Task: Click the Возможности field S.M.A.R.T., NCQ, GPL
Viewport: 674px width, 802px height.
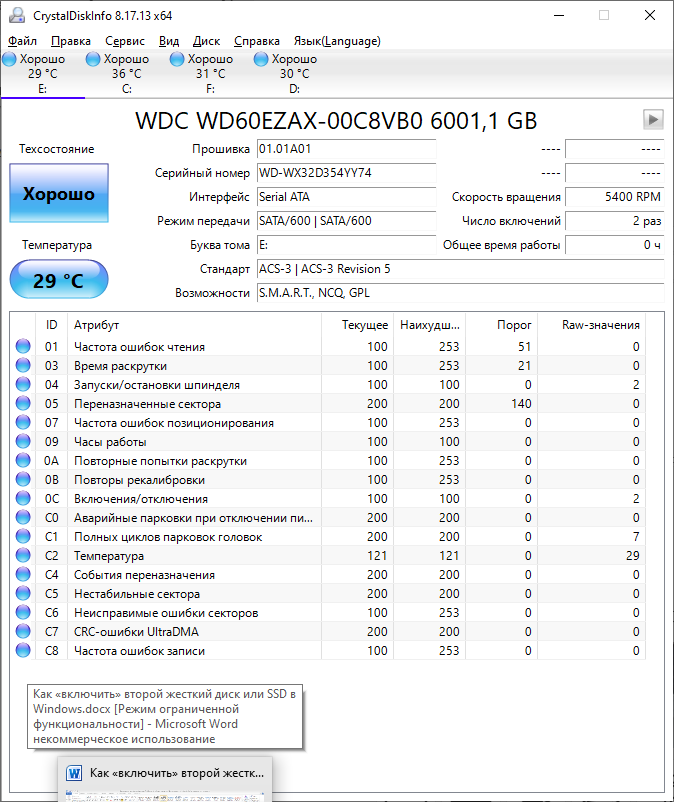Action: 460,293
